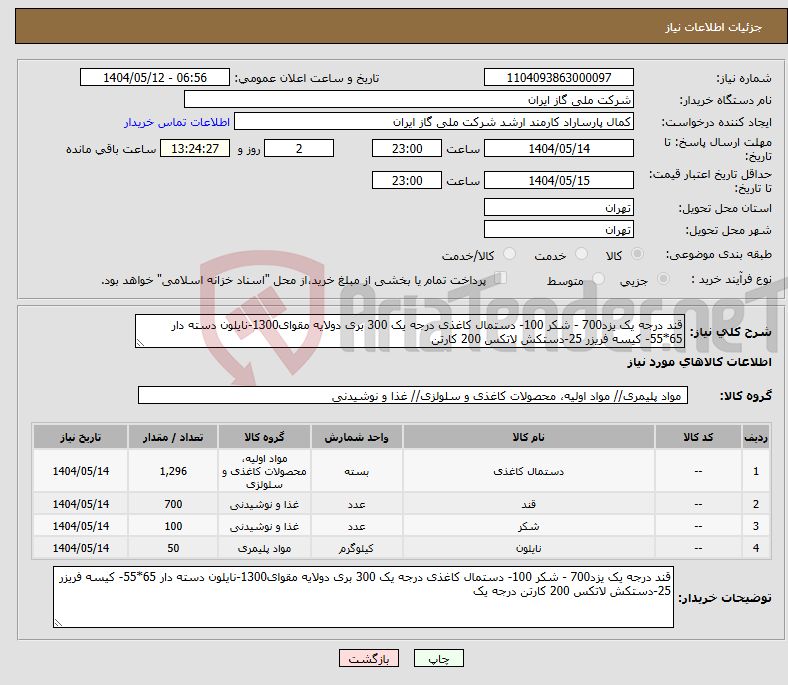The height and width of the screenshot is (685, 788).
Task: Click the response deadline date 1404/05/14 field
Action: click(x=558, y=148)
